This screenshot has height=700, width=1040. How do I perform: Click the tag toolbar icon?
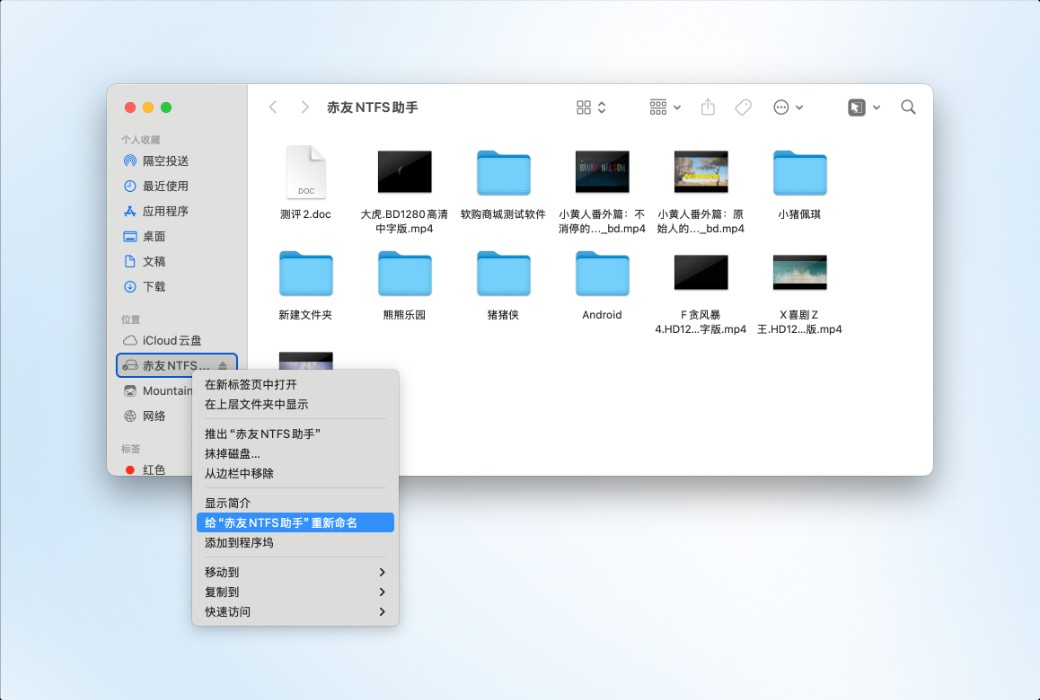pos(744,107)
